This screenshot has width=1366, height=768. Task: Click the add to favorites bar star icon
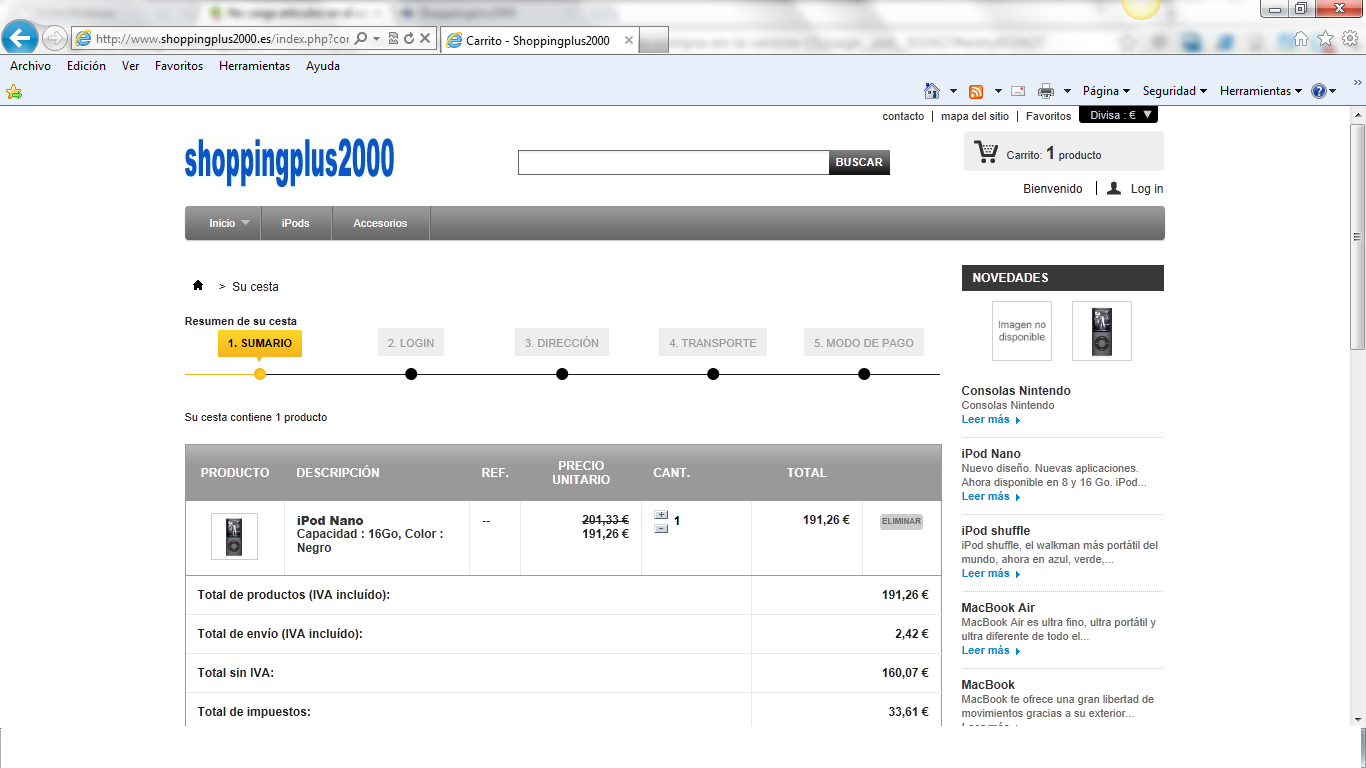14,92
